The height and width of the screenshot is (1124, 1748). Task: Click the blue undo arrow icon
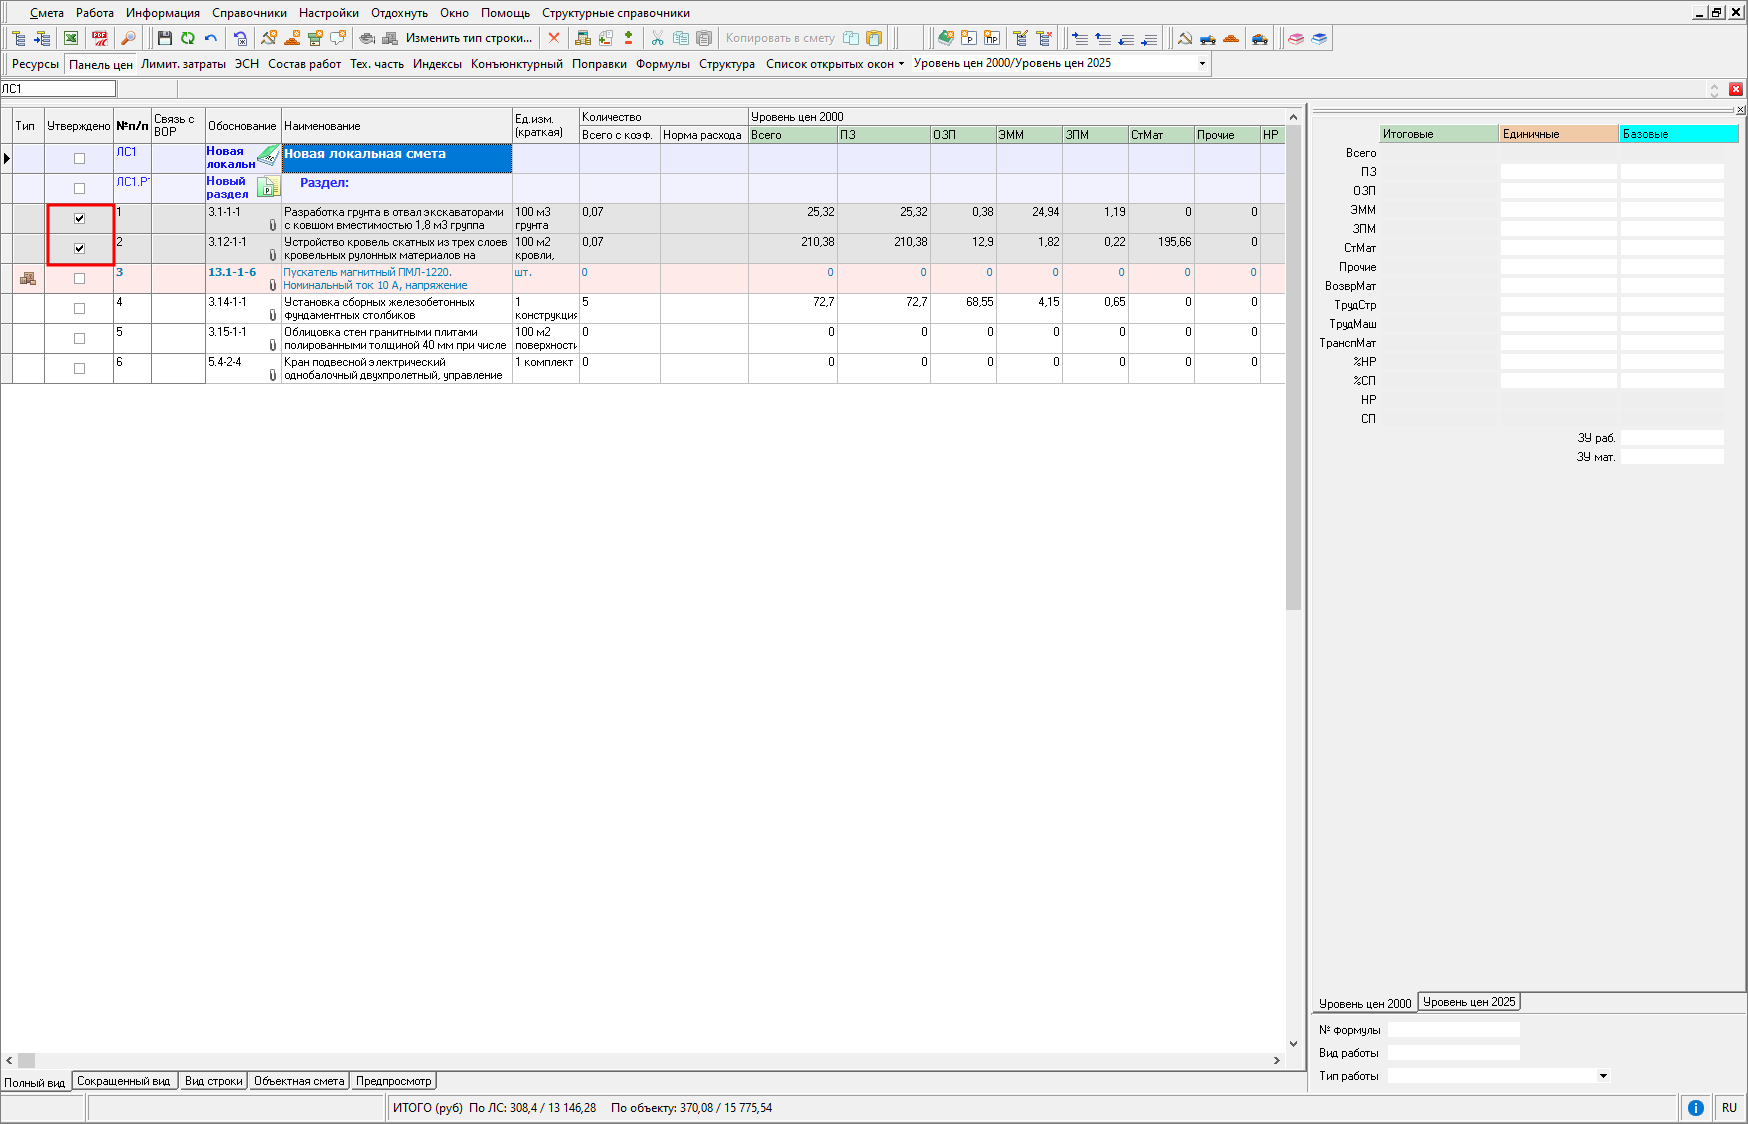pos(211,38)
